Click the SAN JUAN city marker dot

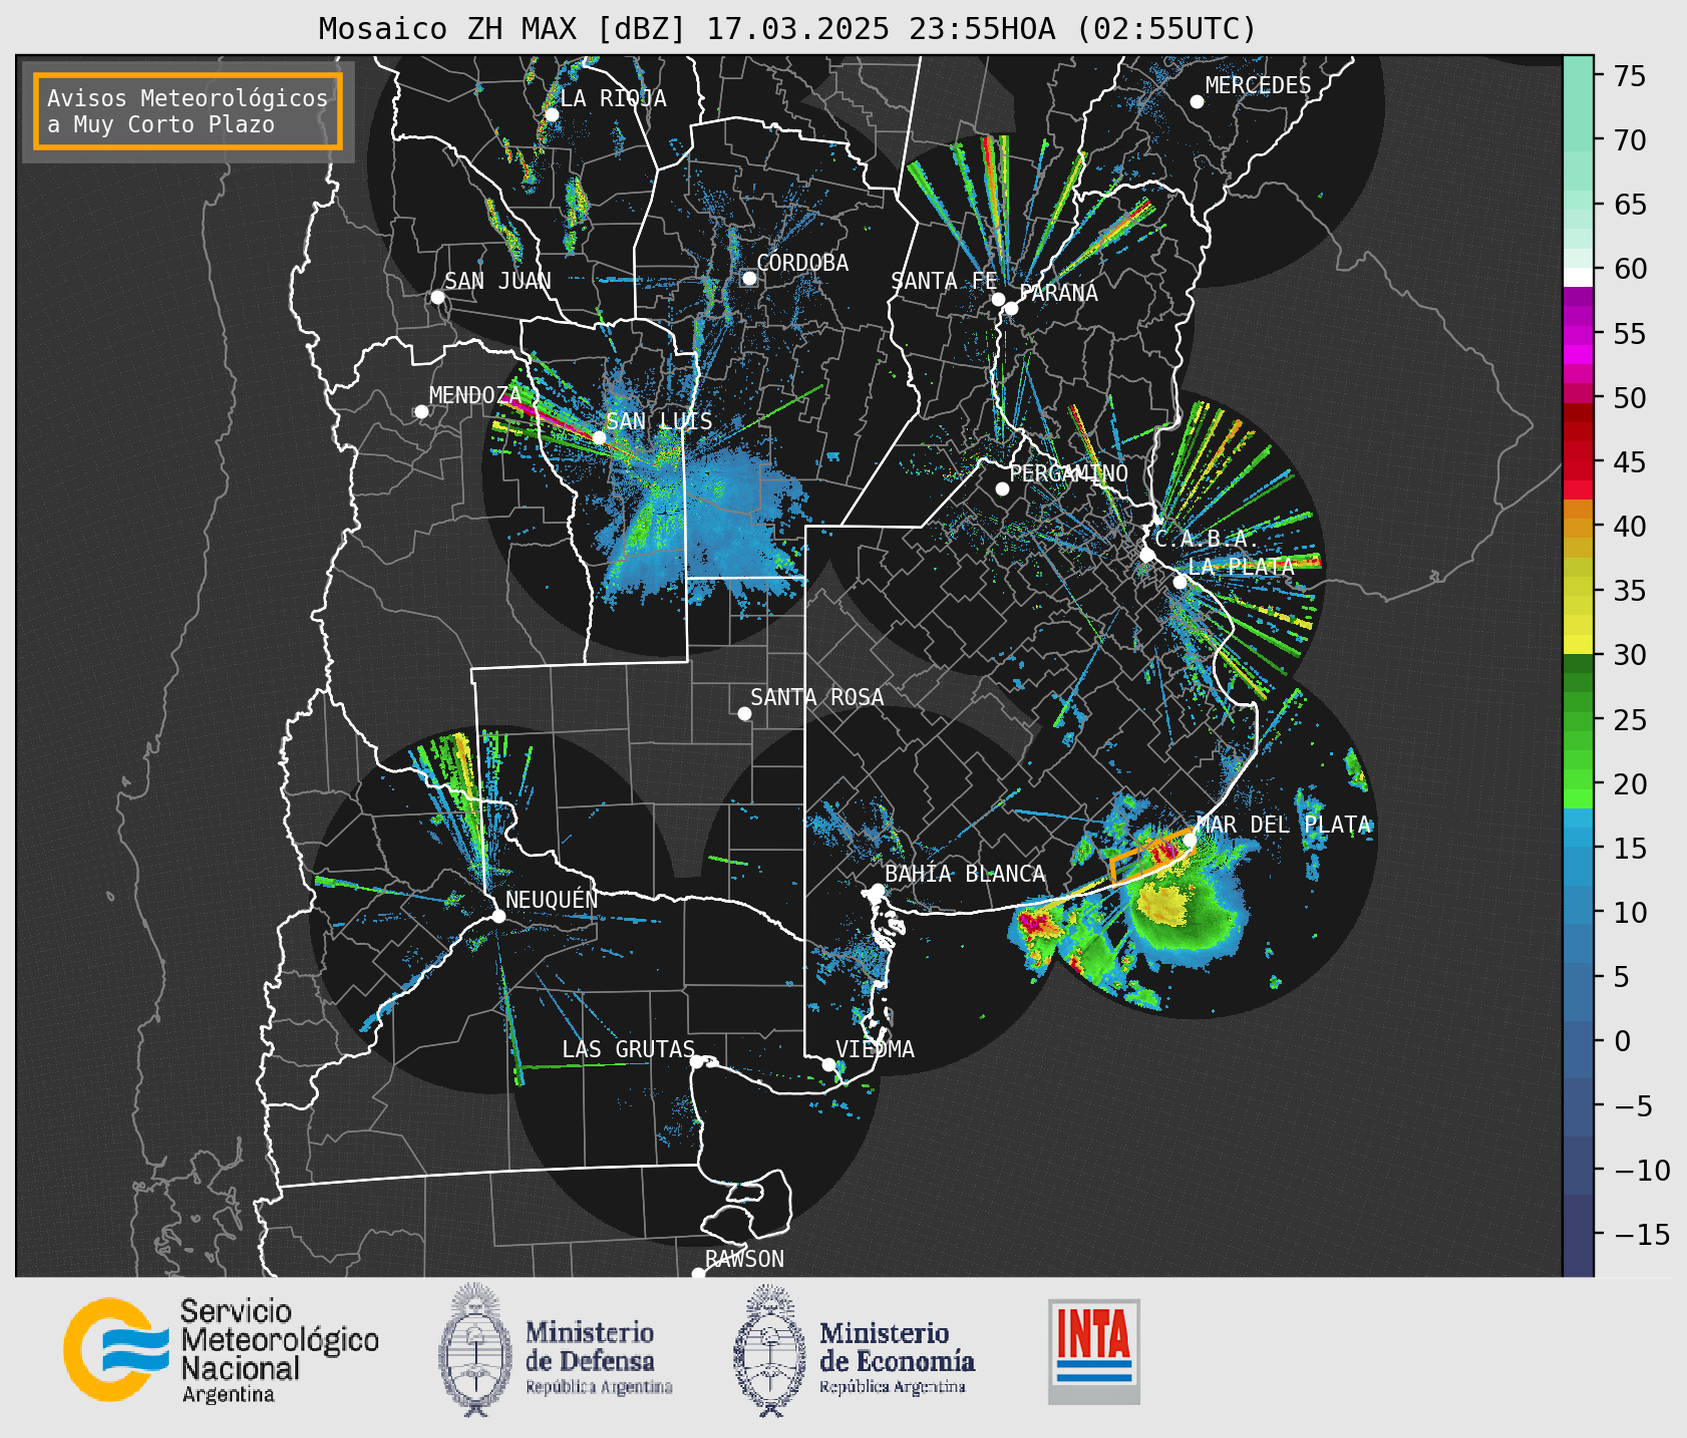point(437,297)
